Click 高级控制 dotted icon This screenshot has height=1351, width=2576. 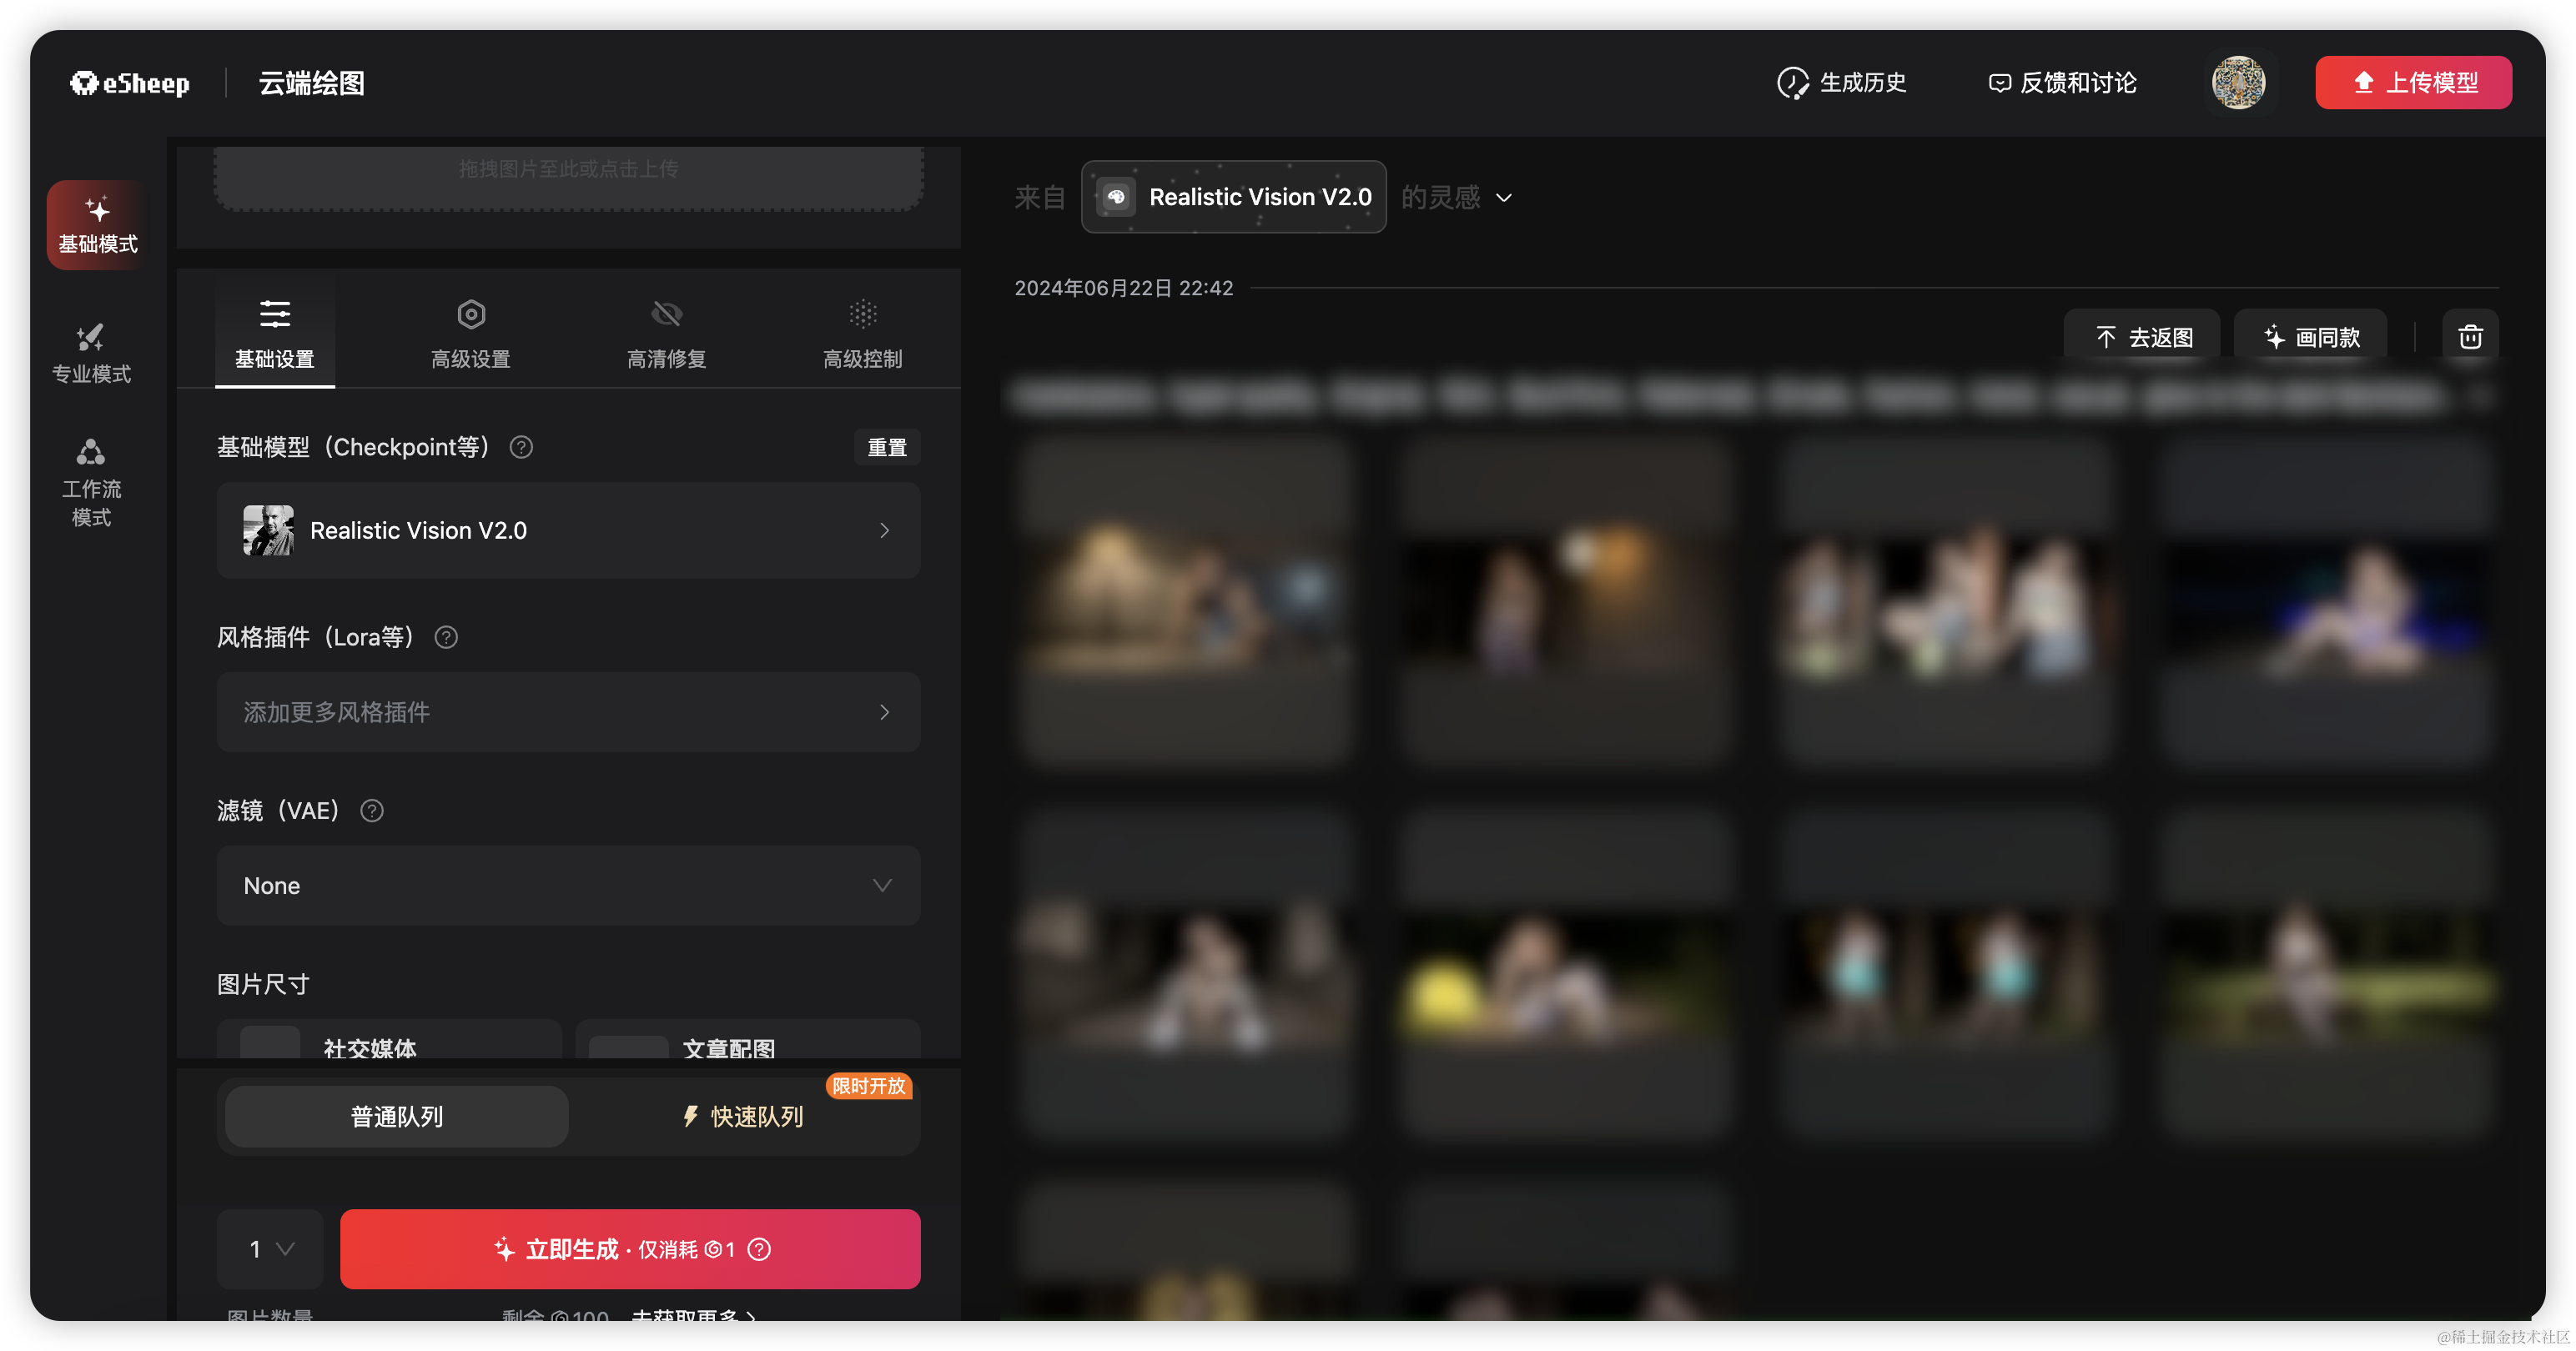(x=863, y=314)
